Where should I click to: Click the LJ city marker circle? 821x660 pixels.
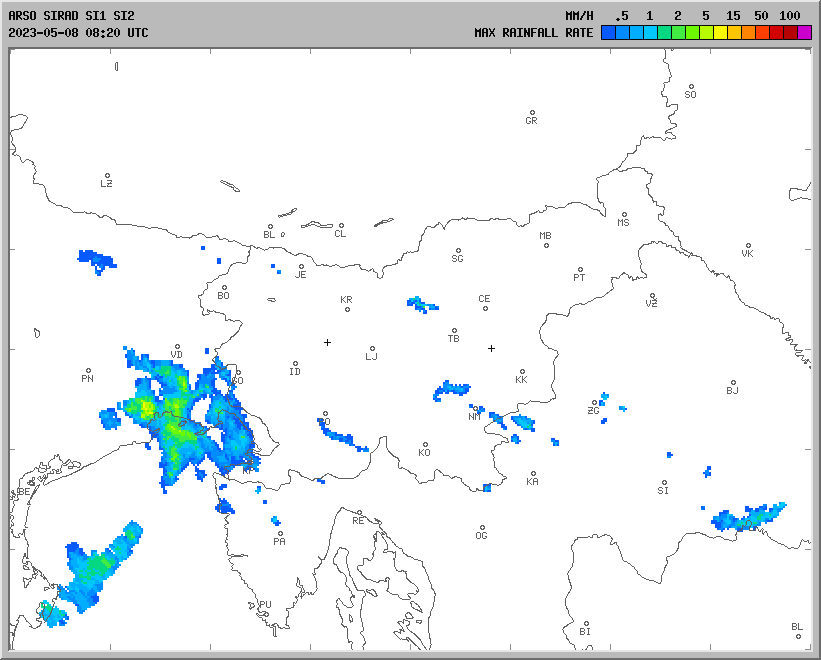(373, 349)
